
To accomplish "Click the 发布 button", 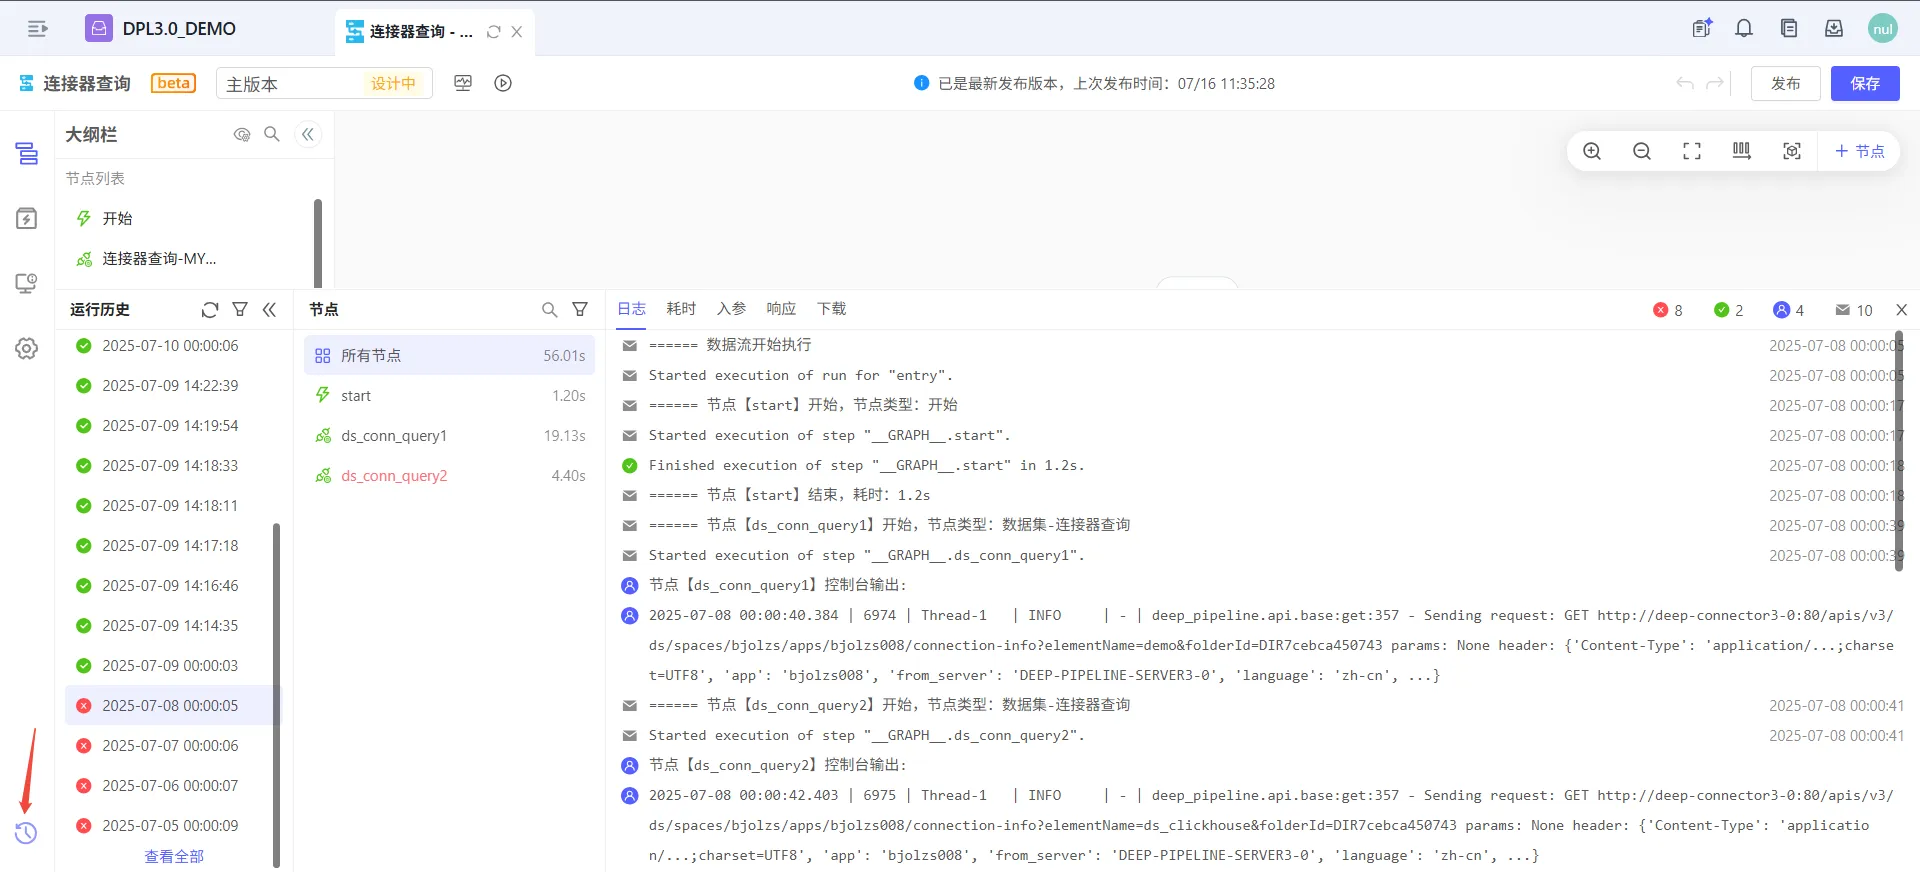I will pyautogui.click(x=1785, y=83).
